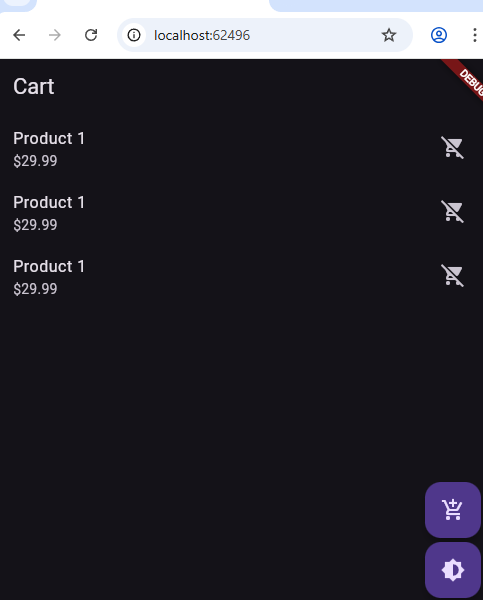Click the Cart page heading
The image size is (483, 600).
(34, 86)
